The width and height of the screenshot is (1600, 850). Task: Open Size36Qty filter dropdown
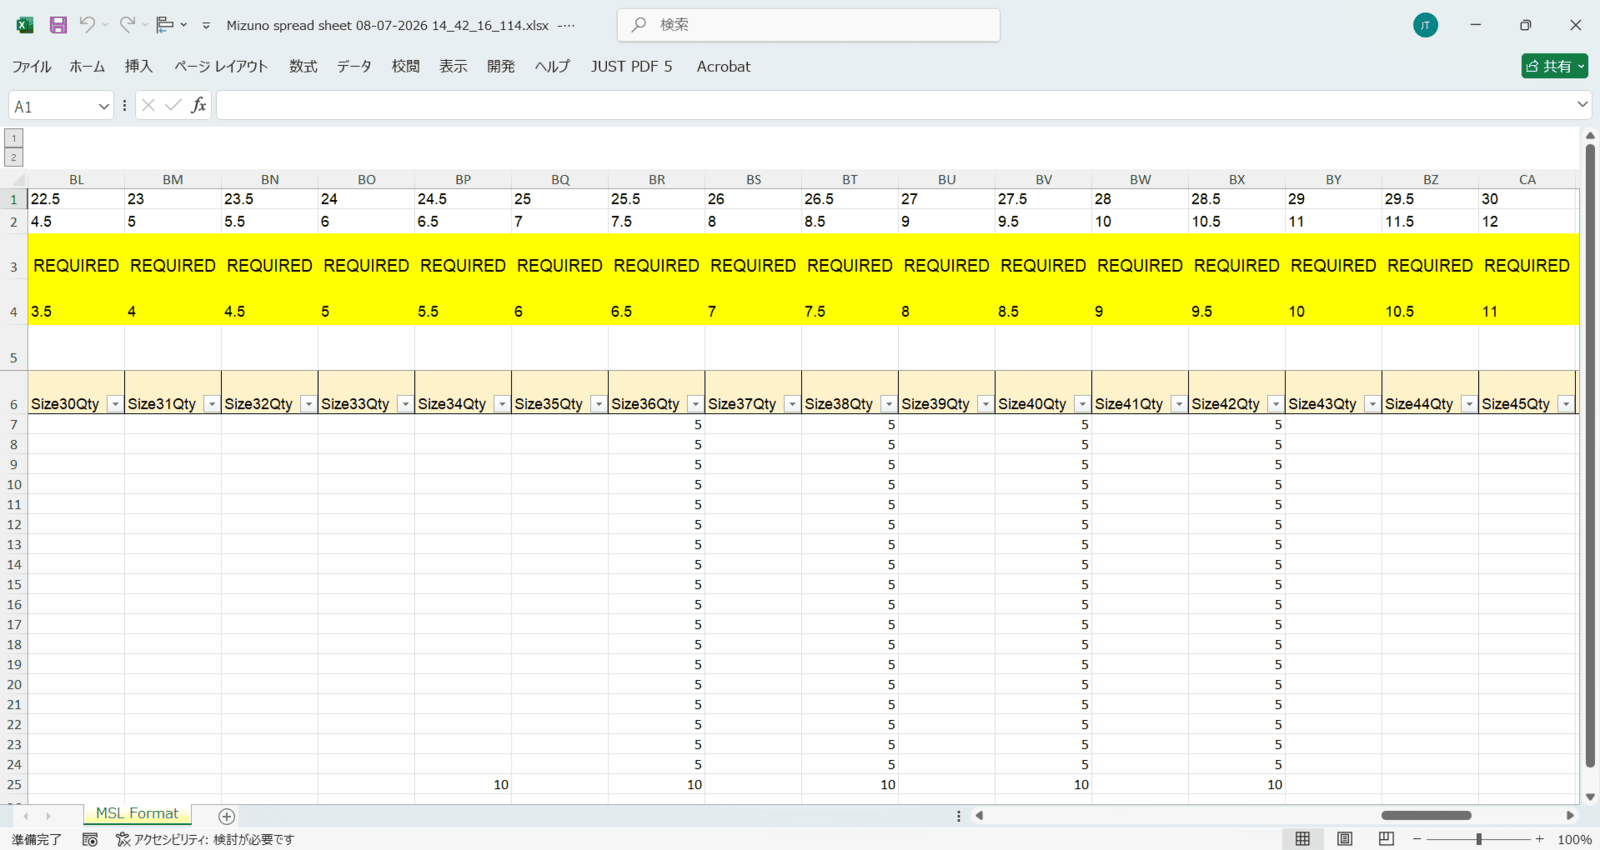(x=695, y=404)
